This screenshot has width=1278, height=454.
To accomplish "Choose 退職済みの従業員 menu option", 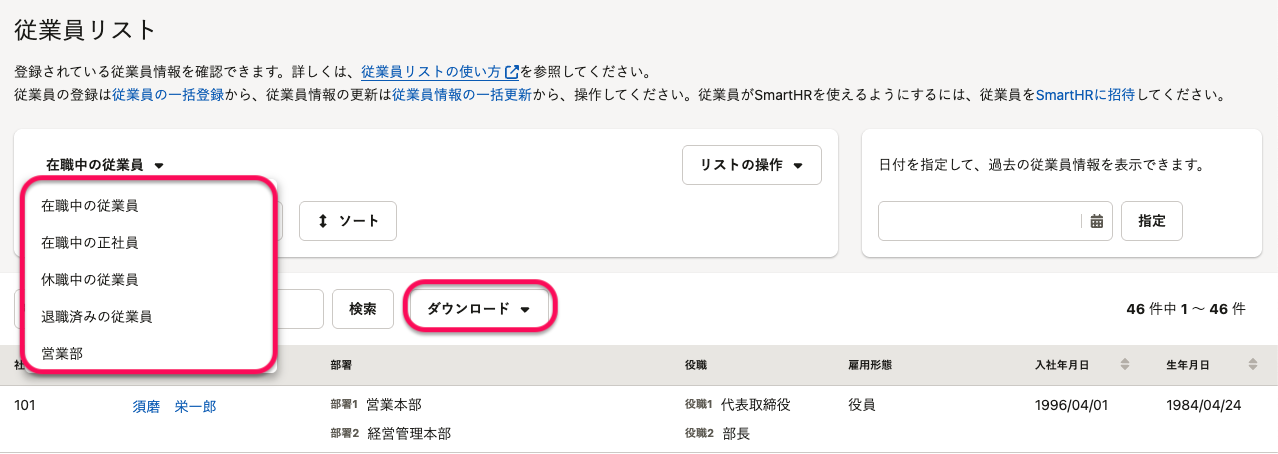I will point(97,317).
